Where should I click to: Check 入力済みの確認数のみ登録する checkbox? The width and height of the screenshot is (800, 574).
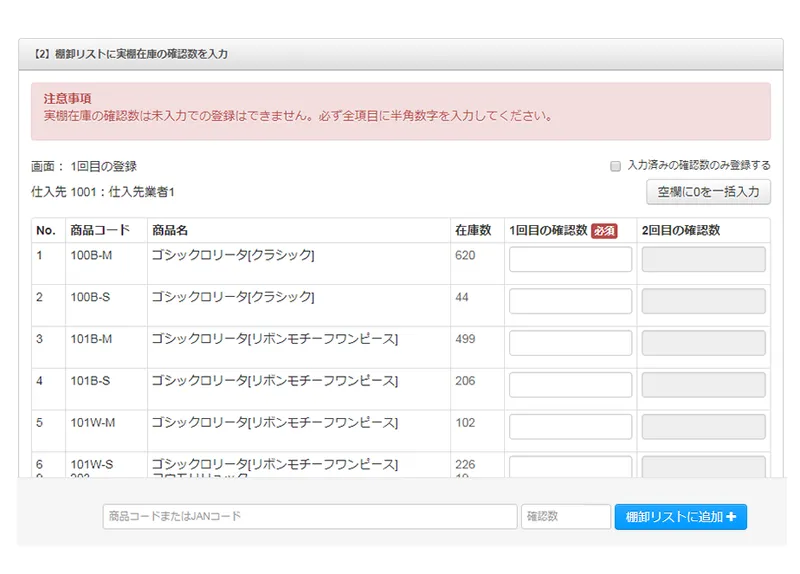click(x=615, y=166)
